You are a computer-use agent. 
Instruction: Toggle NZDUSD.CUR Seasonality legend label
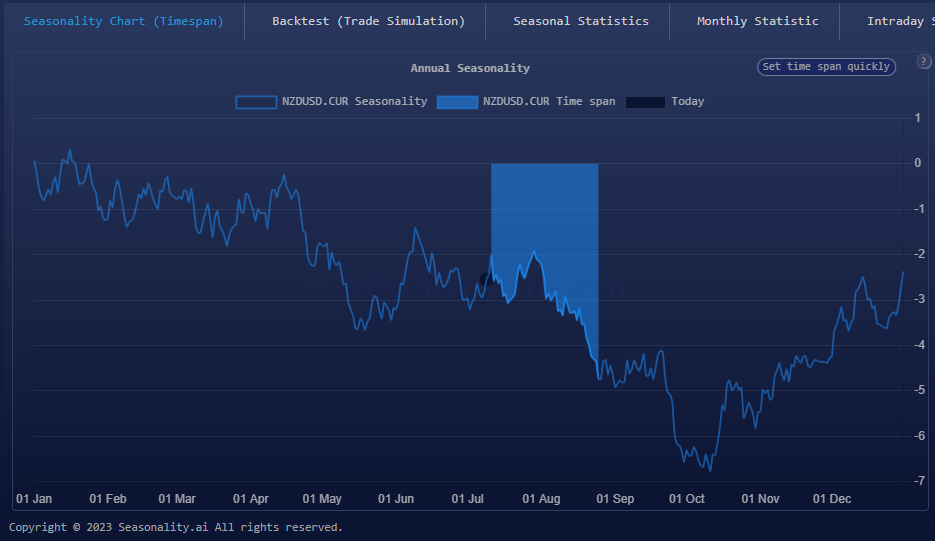pyautogui.click(x=354, y=101)
